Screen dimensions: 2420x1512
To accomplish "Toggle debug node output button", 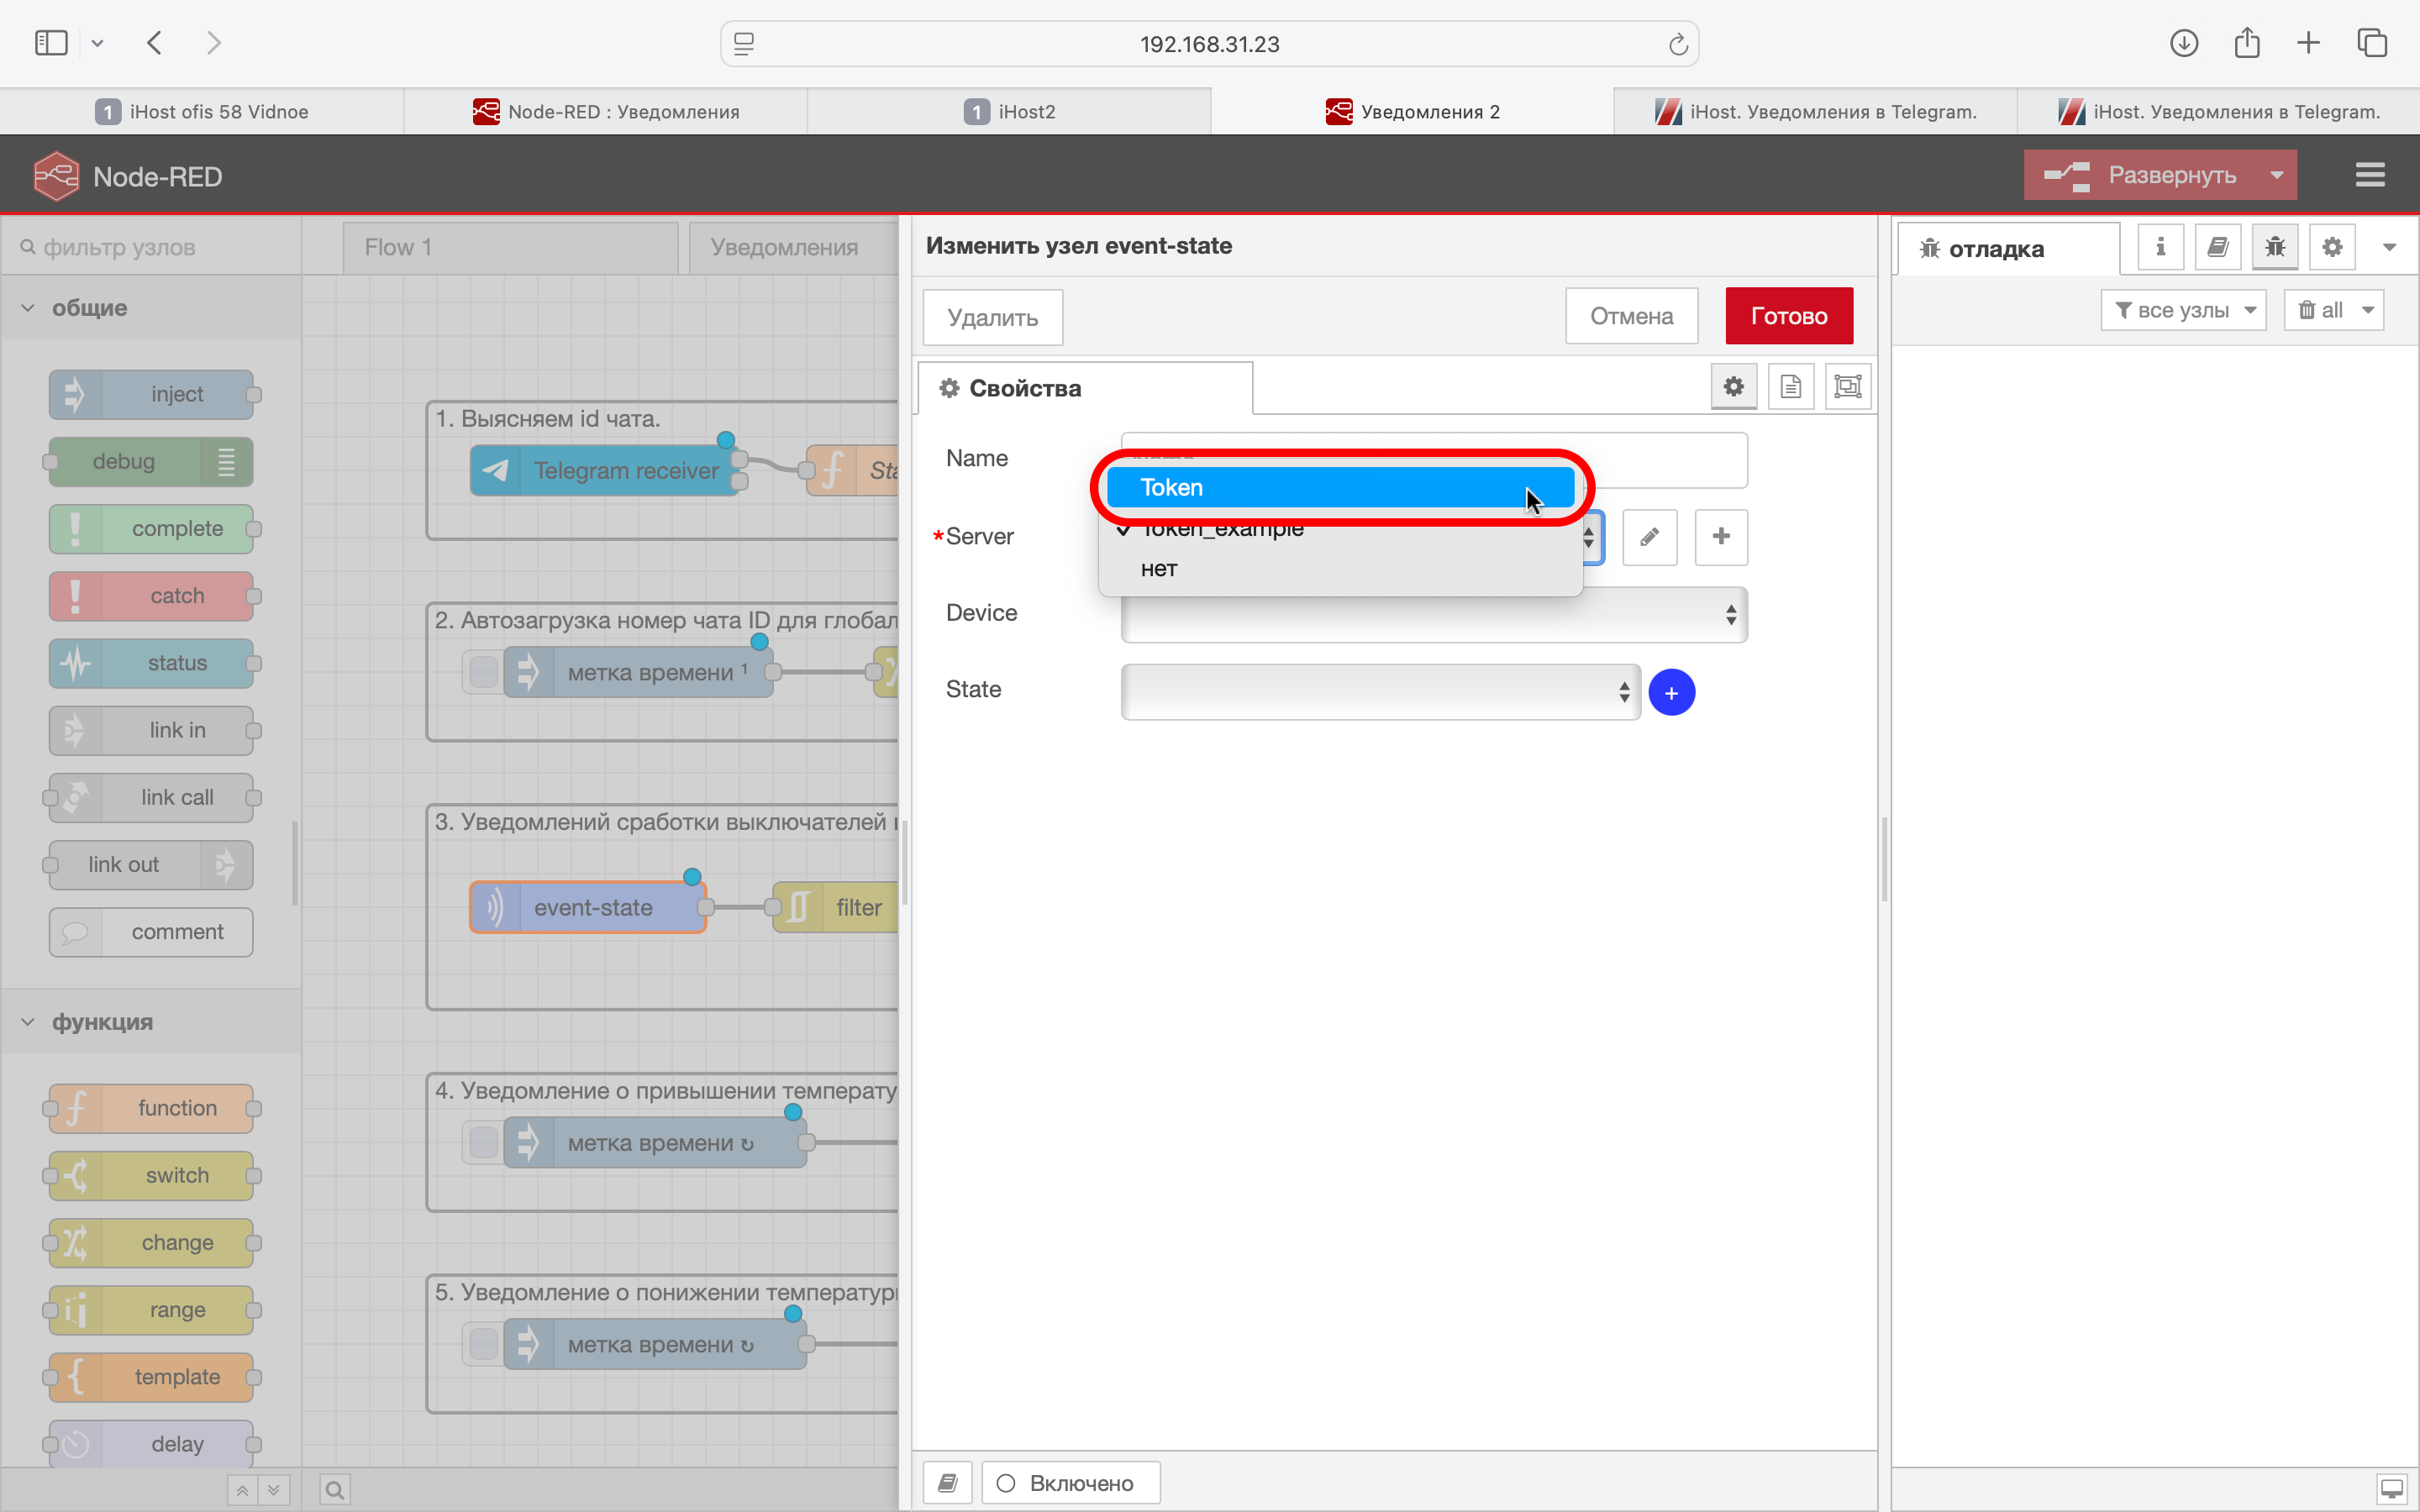I will [227, 462].
